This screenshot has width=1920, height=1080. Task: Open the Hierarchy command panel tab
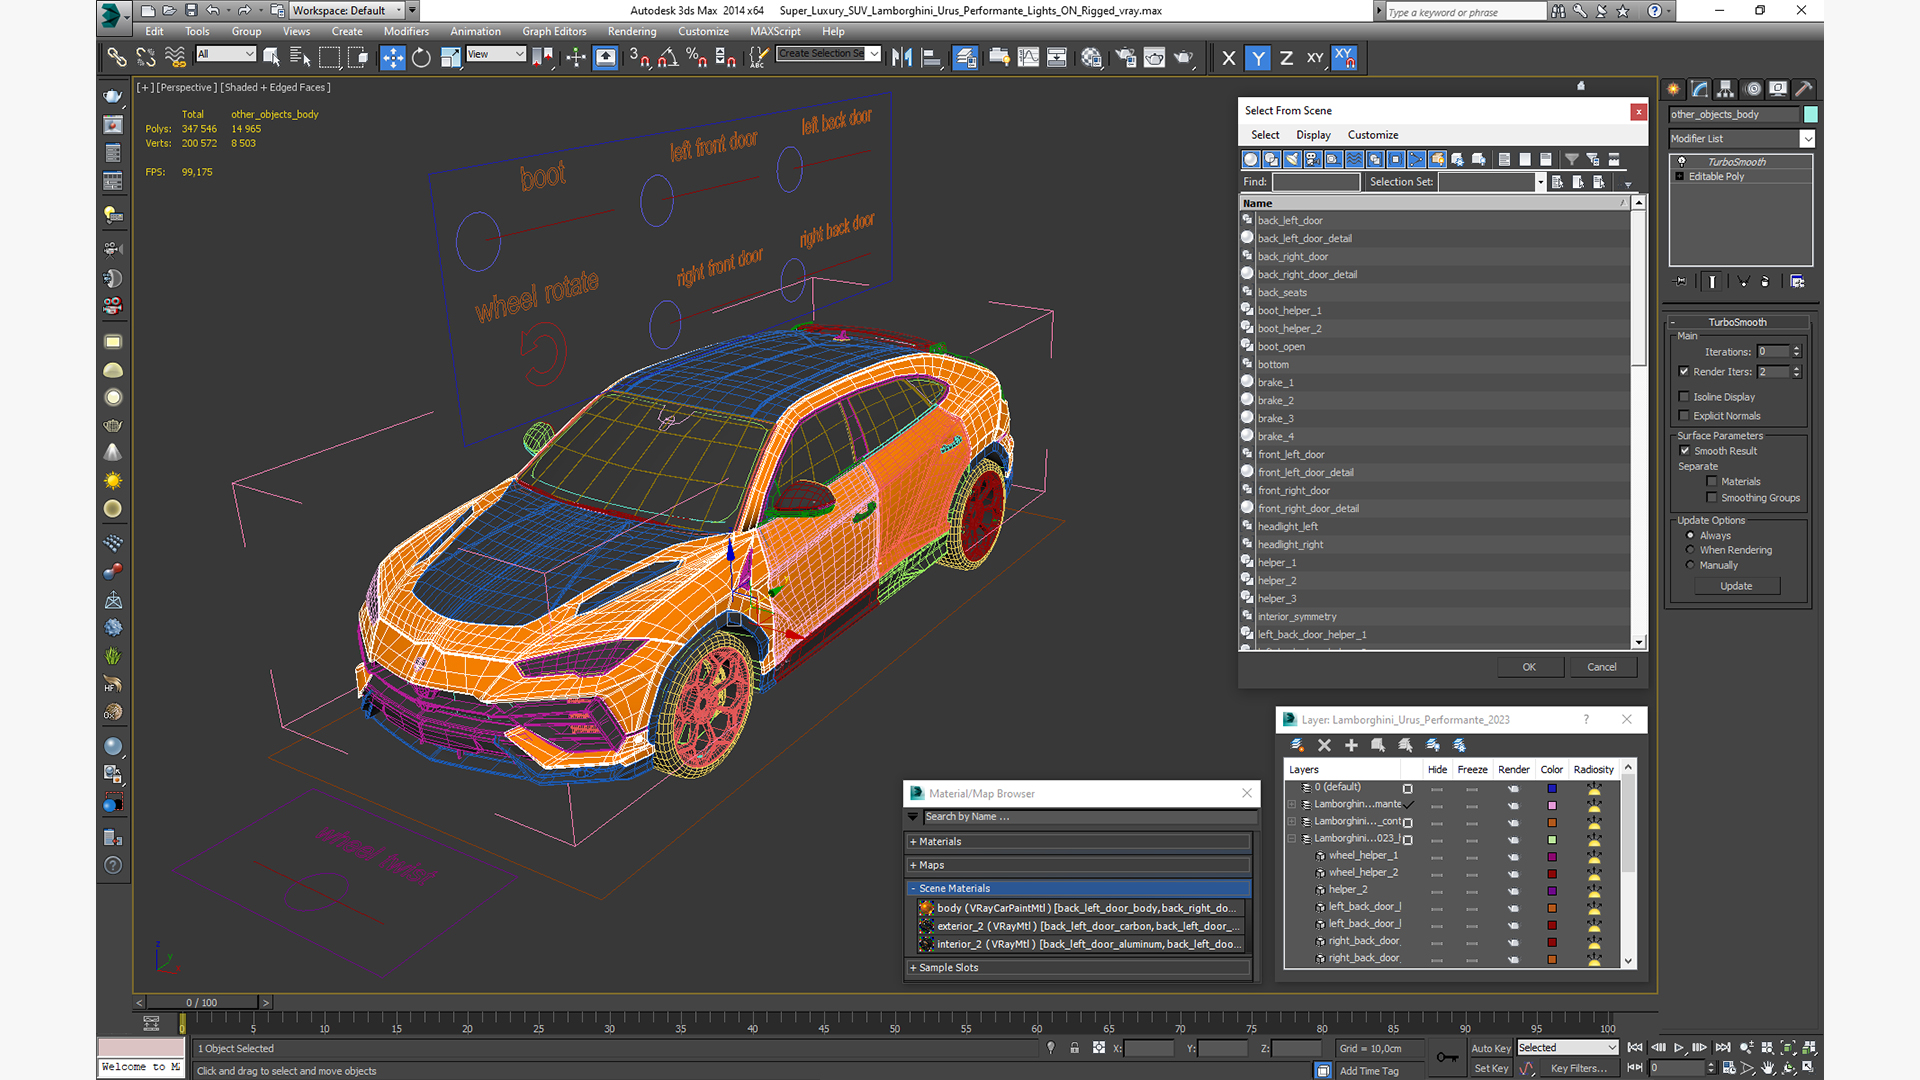pos(1726,89)
